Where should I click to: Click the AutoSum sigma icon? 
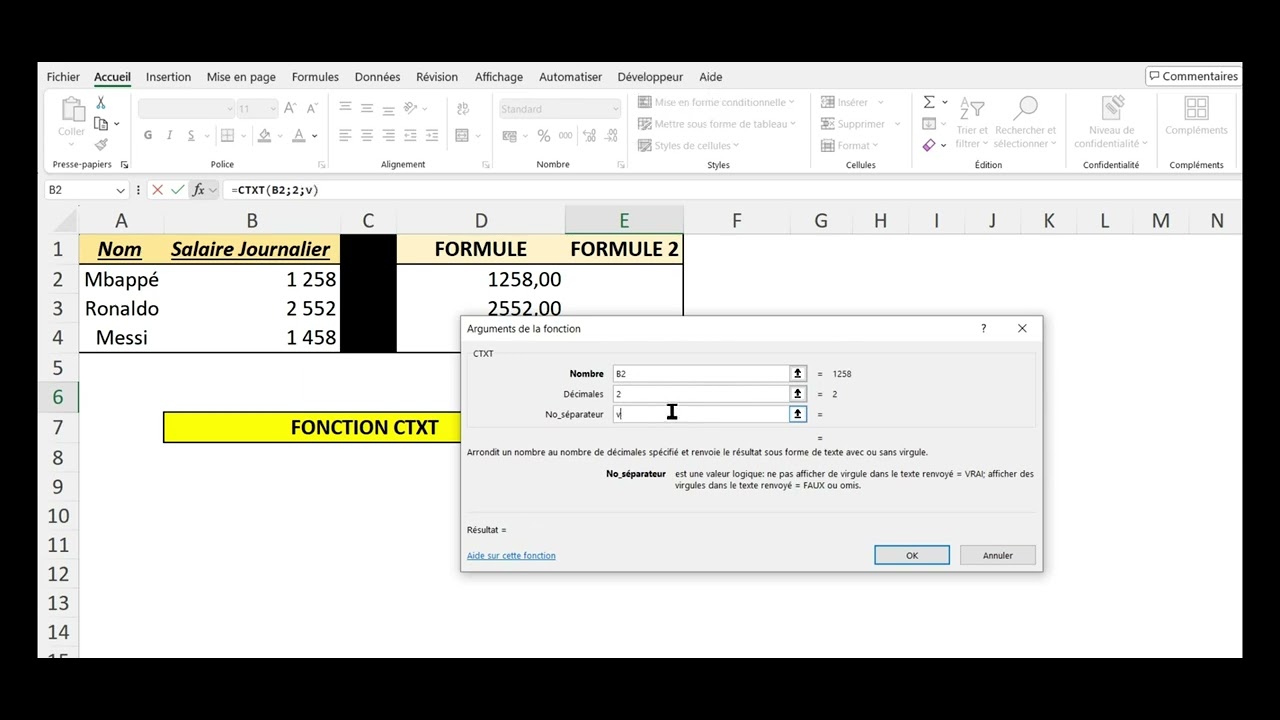(x=929, y=102)
